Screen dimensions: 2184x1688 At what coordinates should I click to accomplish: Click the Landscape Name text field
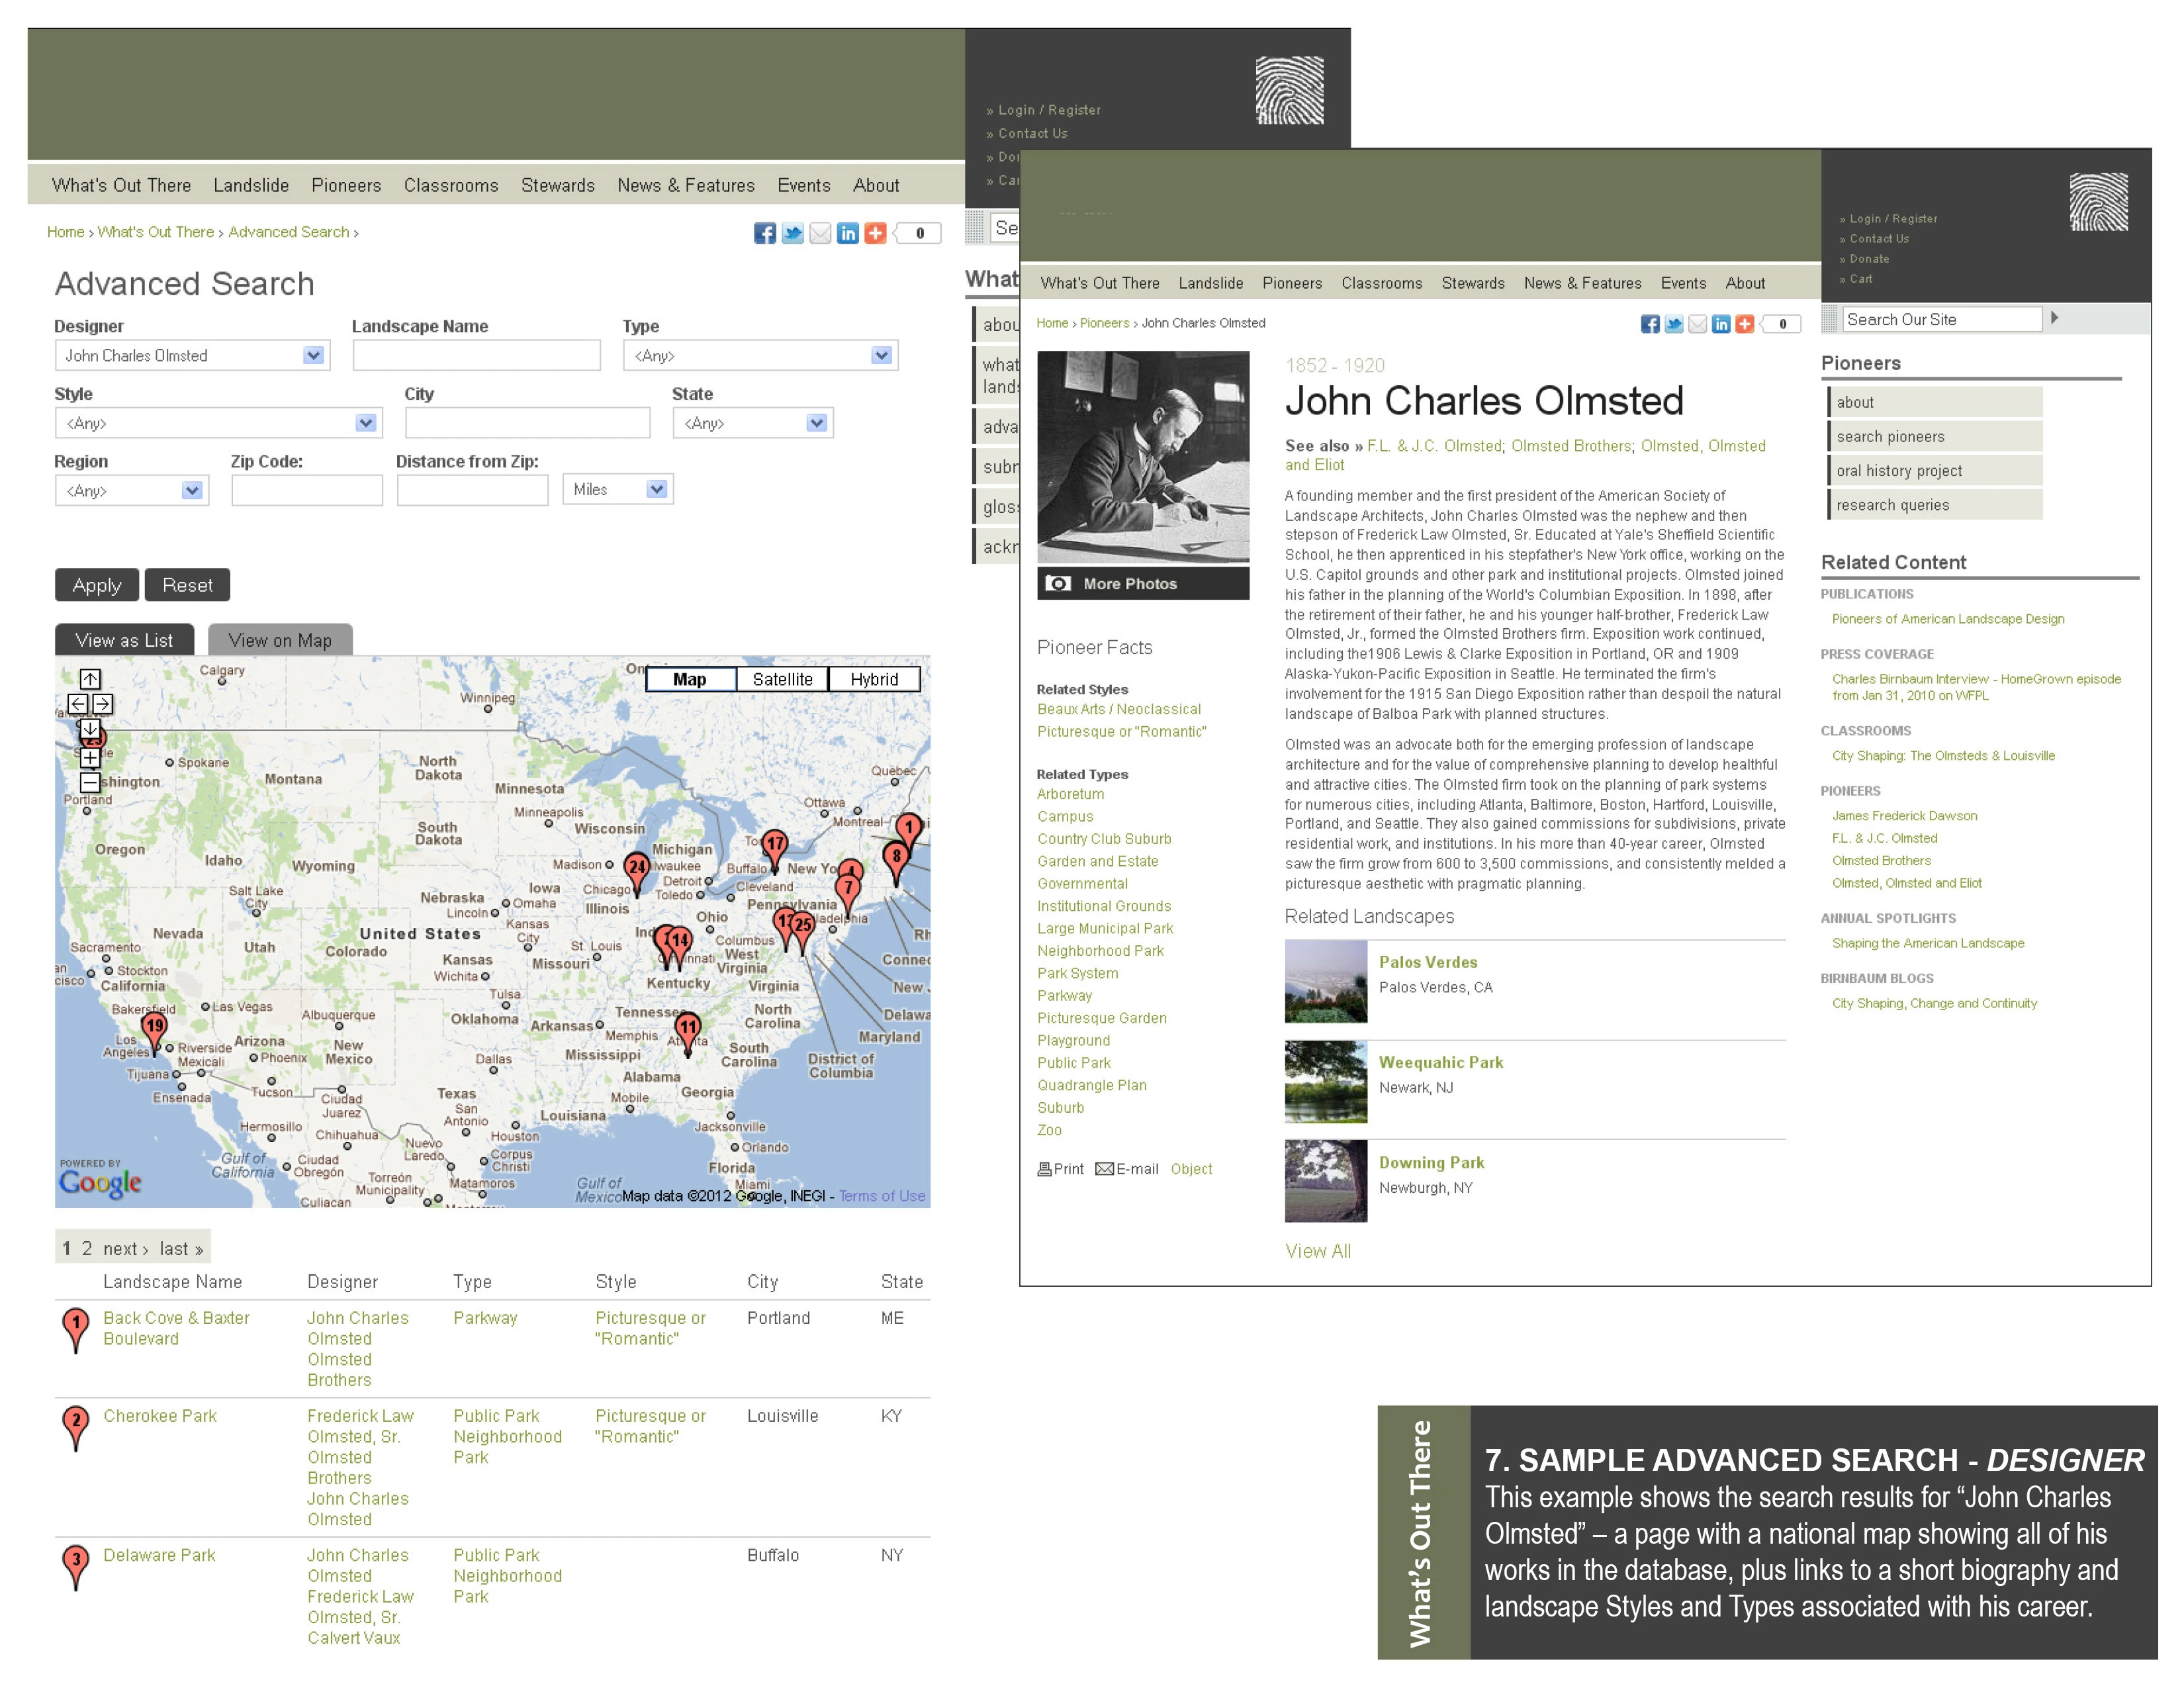click(x=477, y=355)
